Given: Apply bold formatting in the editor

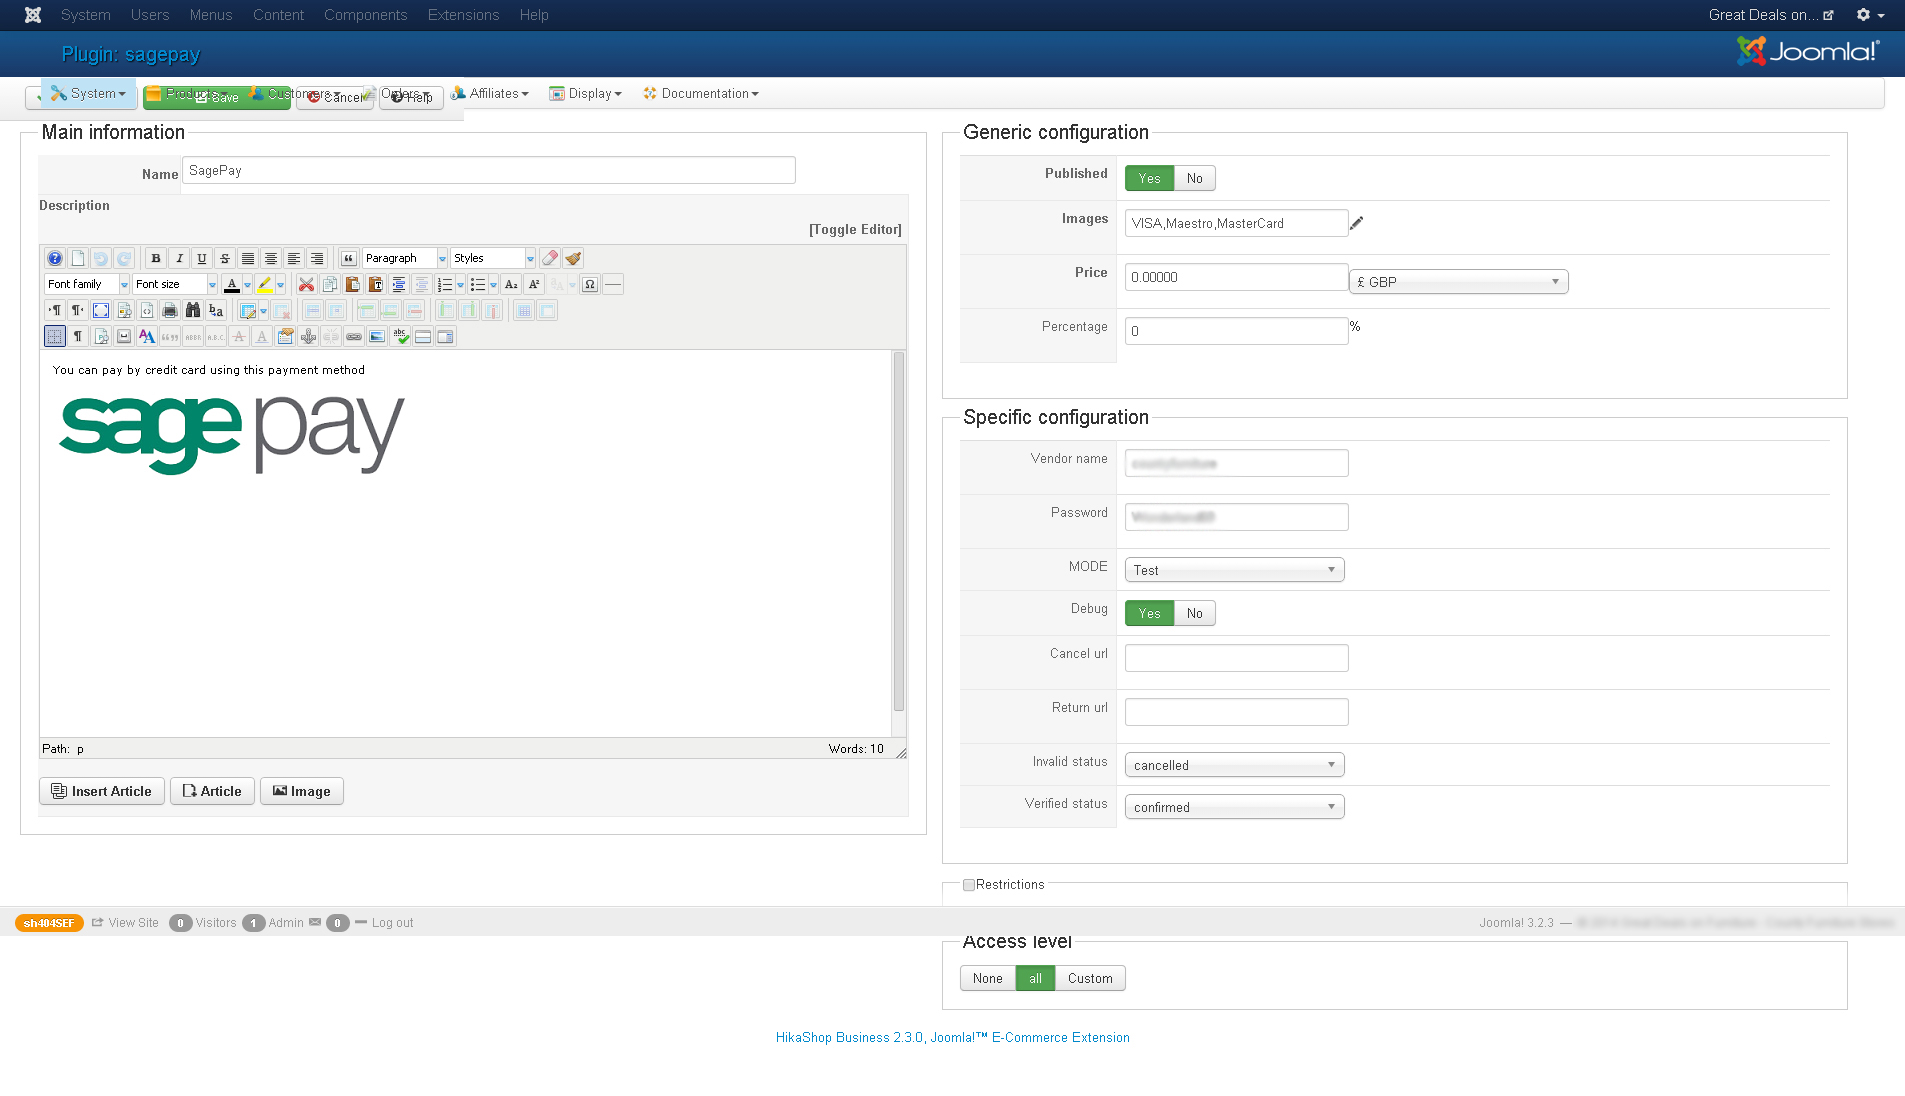Looking at the screenshot, I should 156,258.
